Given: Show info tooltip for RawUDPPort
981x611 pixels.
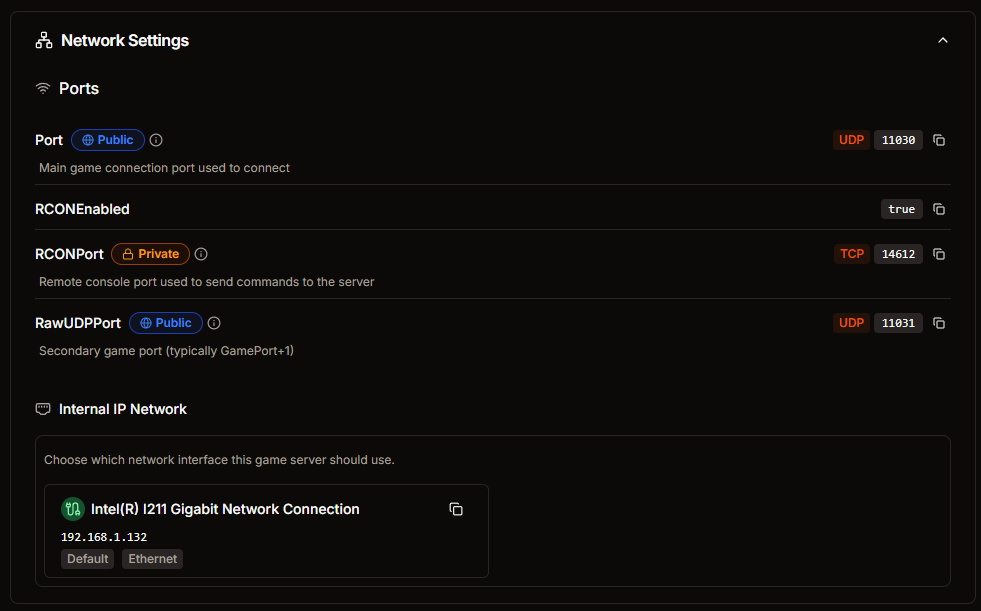Looking at the screenshot, I should [x=214, y=323].
